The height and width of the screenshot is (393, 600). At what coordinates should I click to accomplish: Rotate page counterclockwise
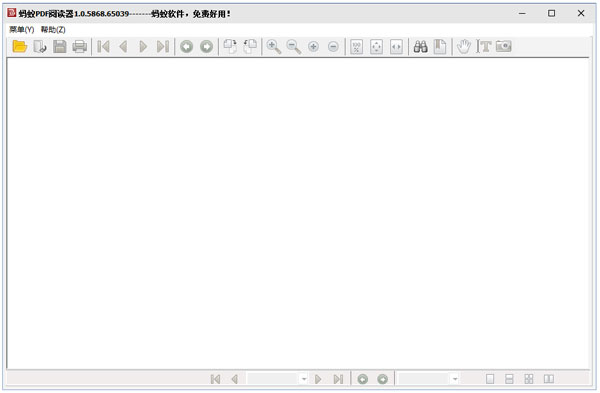click(250, 47)
